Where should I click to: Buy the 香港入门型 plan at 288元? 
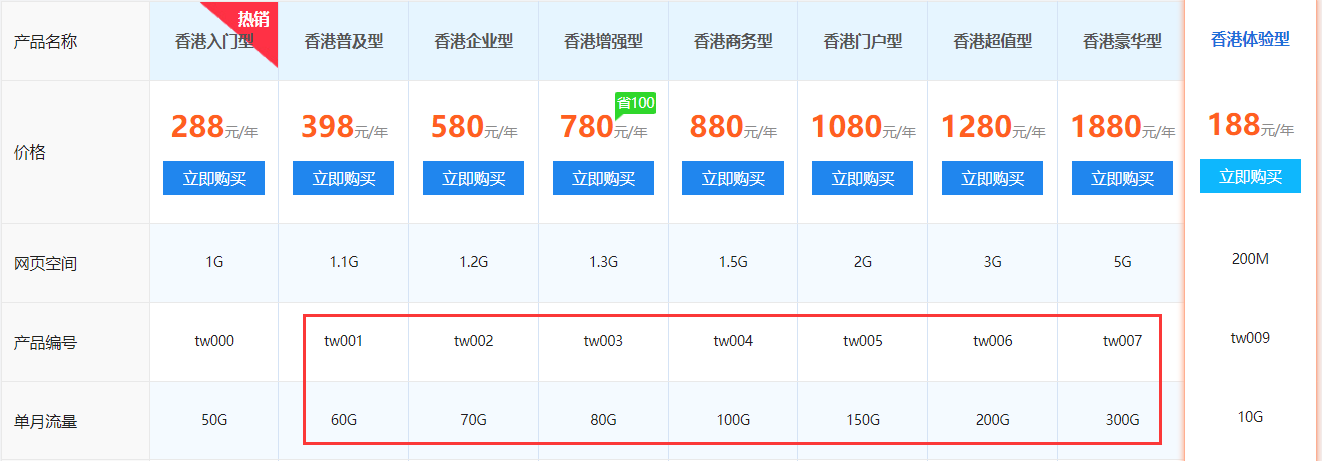pyautogui.click(x=214, y=179)
